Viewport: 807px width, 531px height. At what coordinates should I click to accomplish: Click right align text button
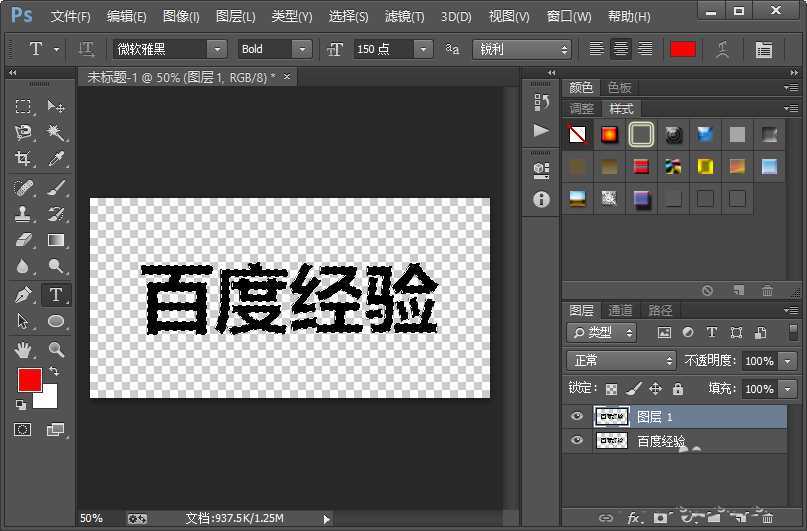coord(645,49)
